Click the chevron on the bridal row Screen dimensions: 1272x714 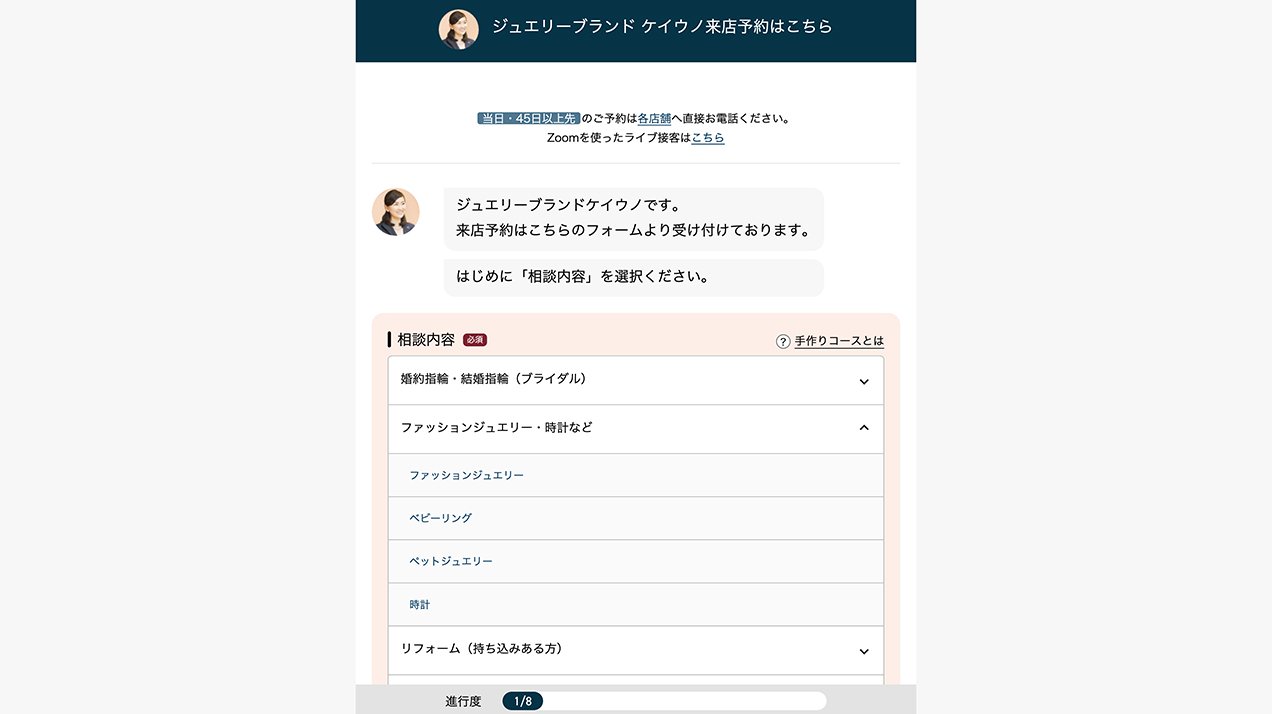pos(864,381)
